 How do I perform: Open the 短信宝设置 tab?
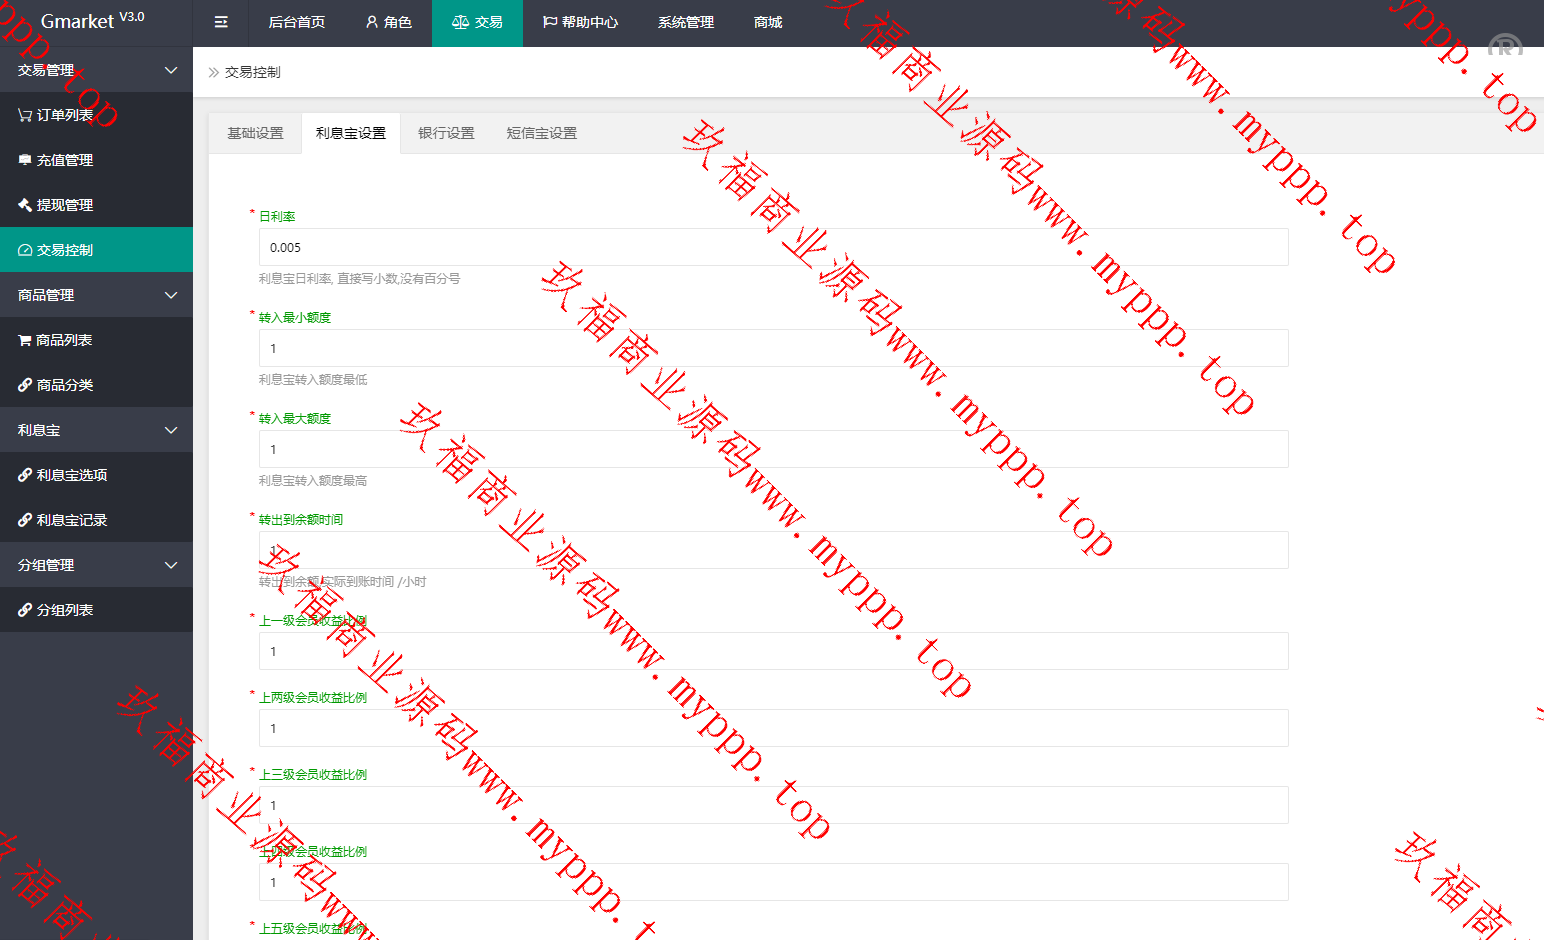tap(541, 133)
